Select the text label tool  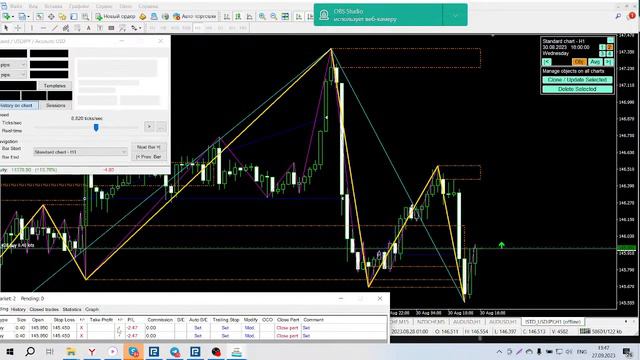pos(100,28)
